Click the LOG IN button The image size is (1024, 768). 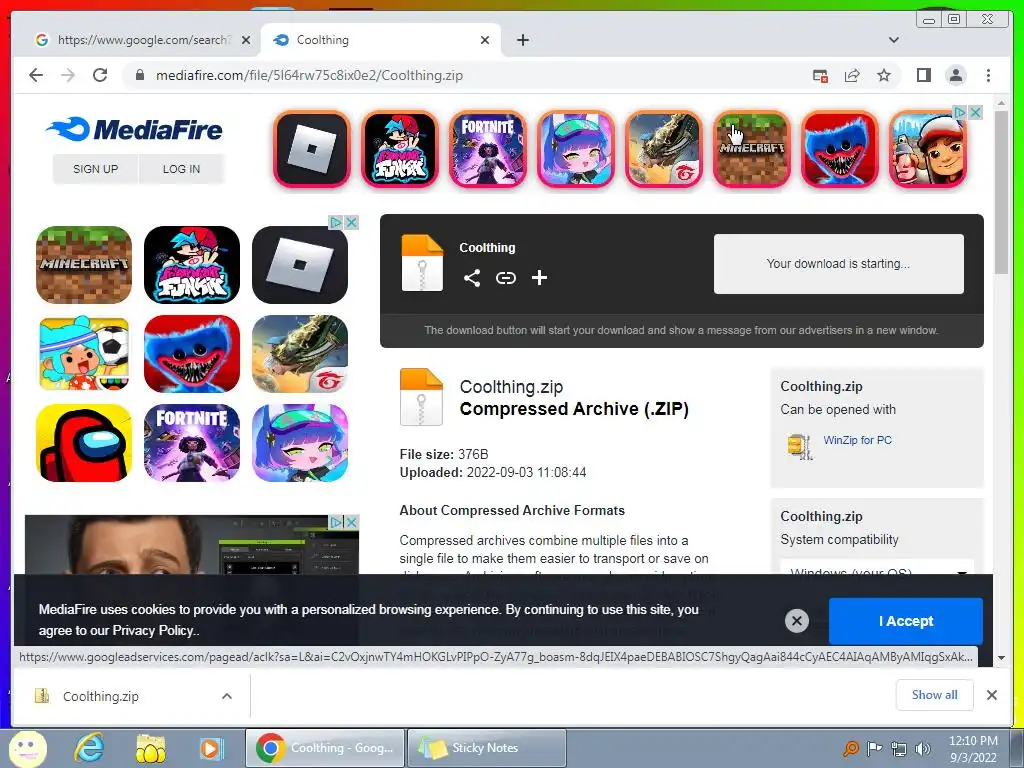point(182,169)
